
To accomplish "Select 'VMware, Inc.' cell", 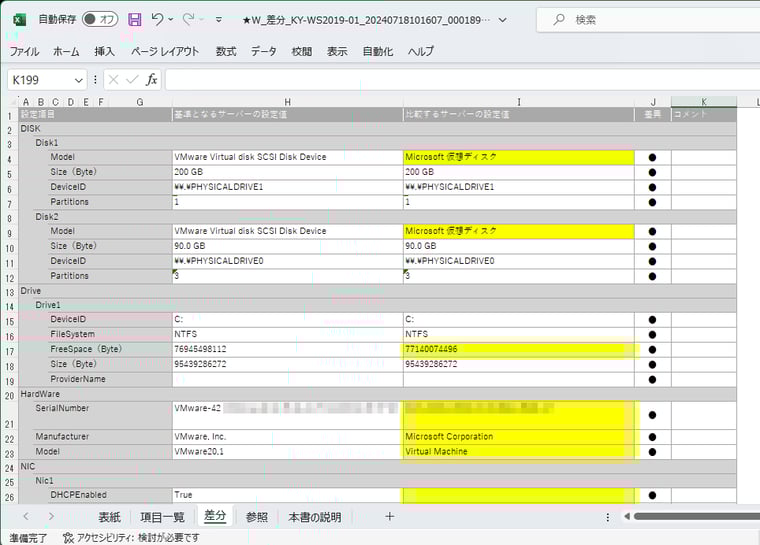I will 287,437.
